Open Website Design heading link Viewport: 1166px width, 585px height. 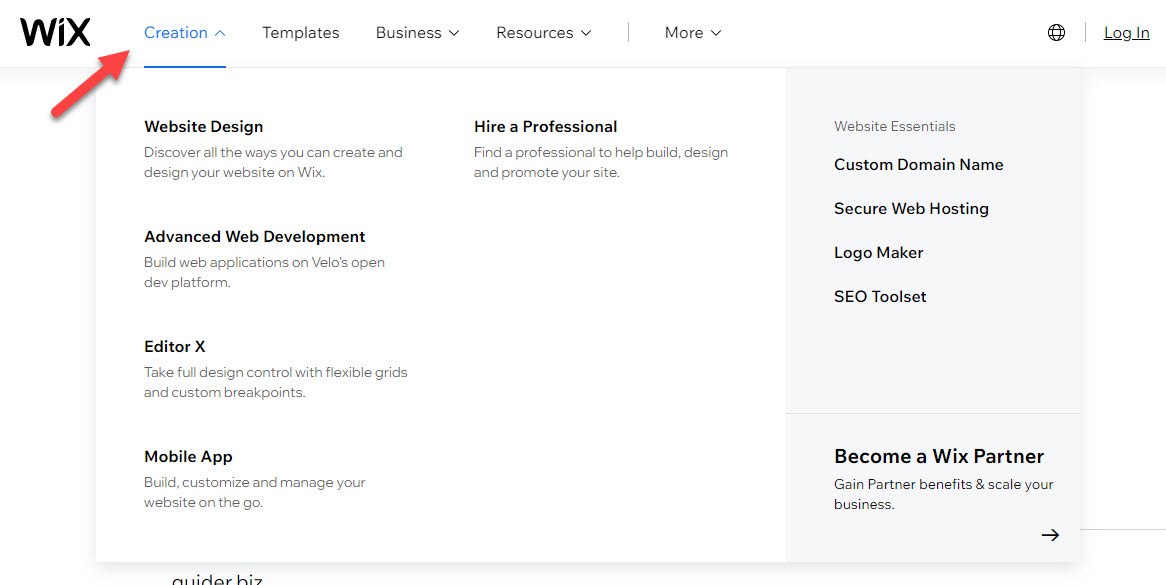pos(204,126)
